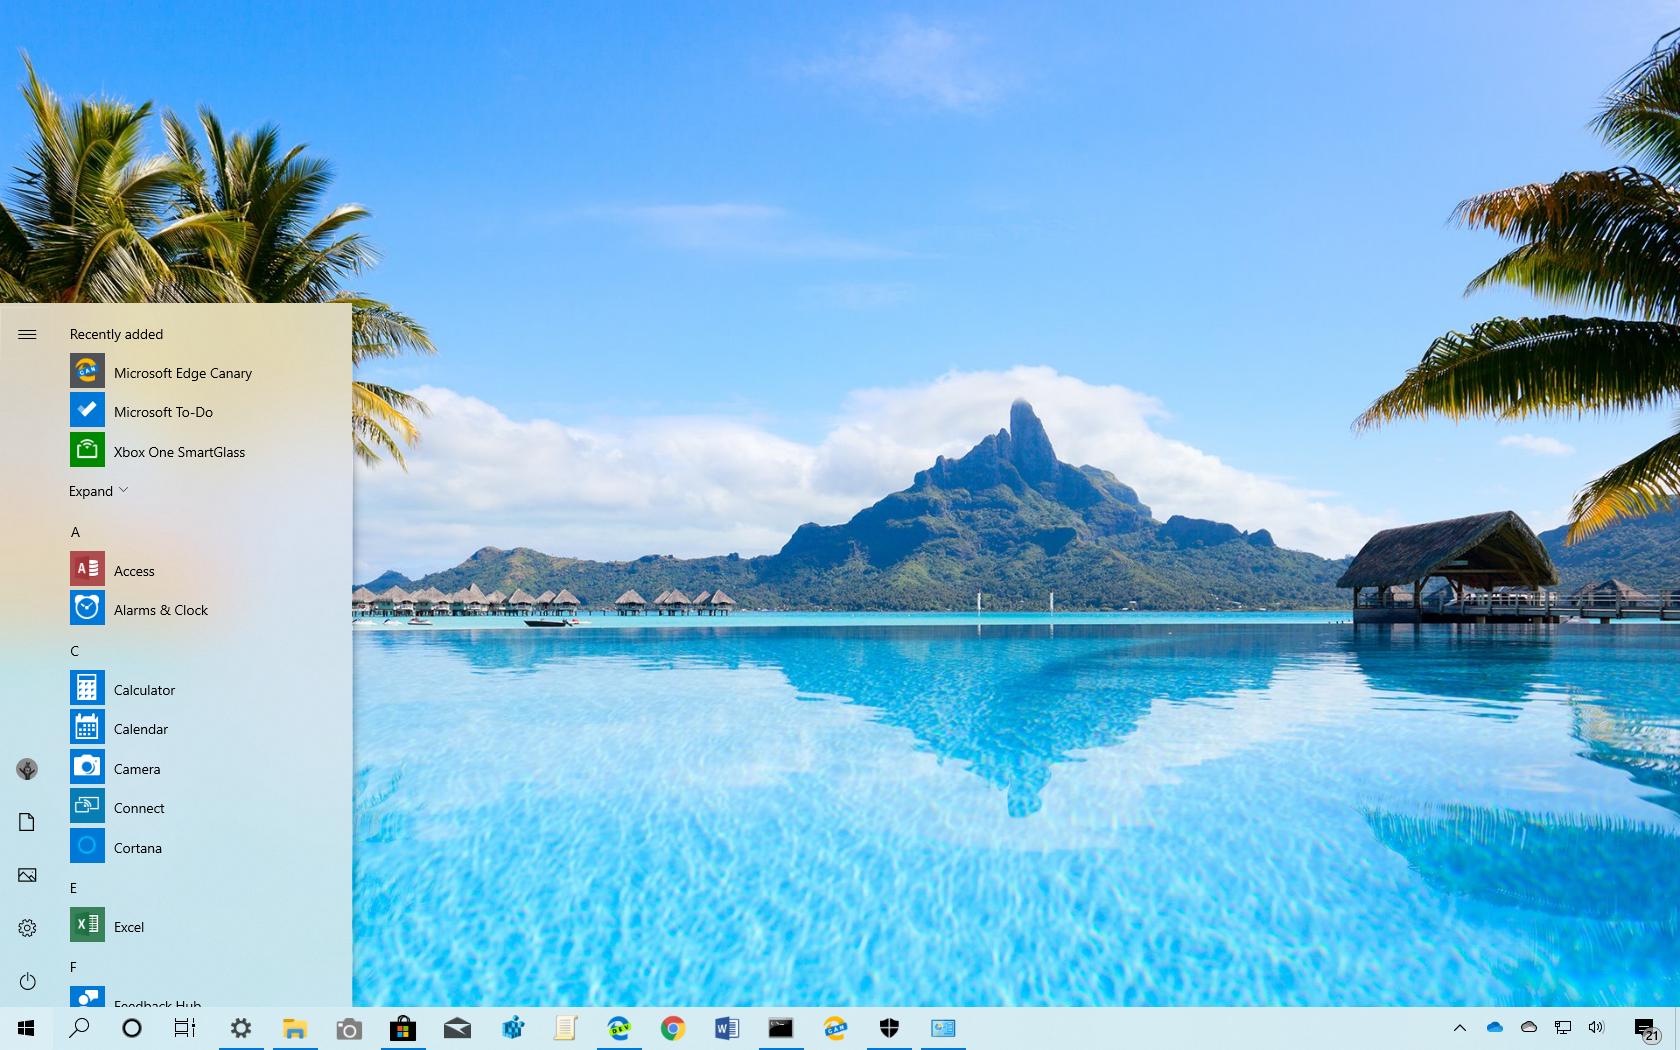
Task: Open Cortana from the app list
Action: tap(137, 847)
